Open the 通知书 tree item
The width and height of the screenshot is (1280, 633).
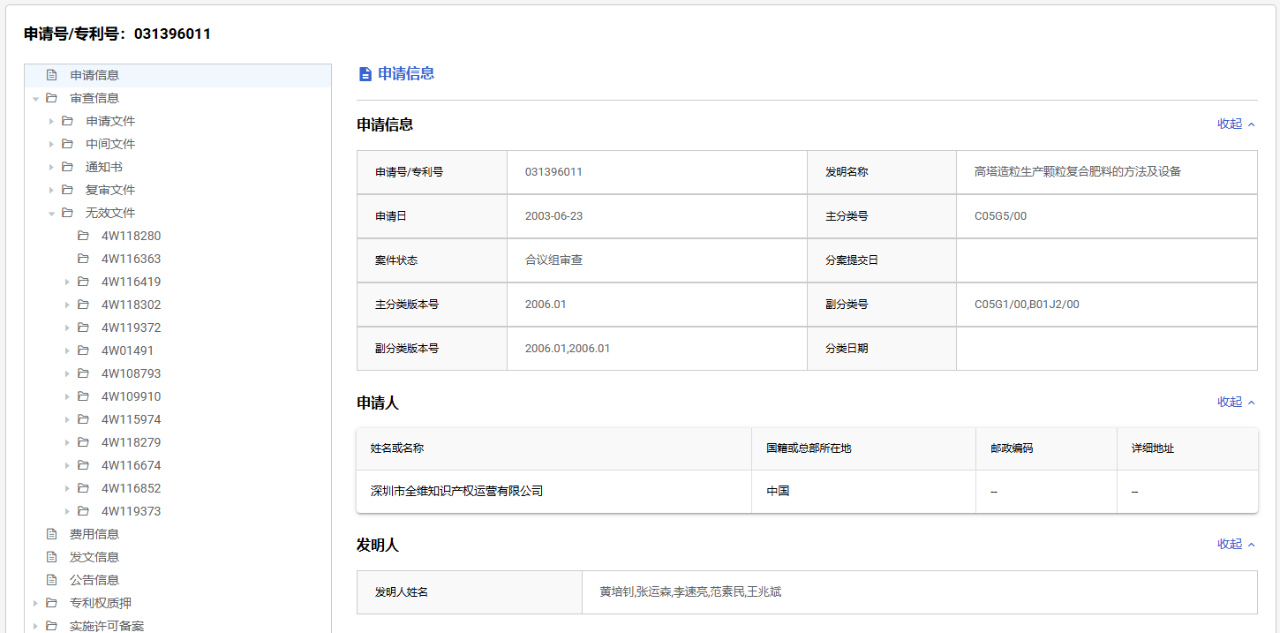point(104,167)
